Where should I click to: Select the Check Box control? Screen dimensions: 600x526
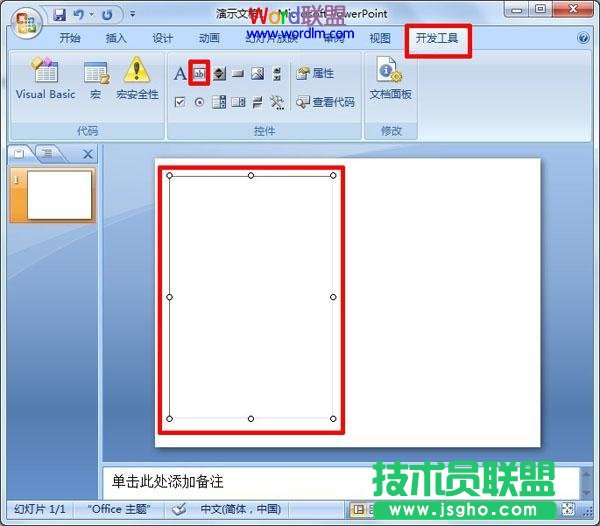point(180,102)
